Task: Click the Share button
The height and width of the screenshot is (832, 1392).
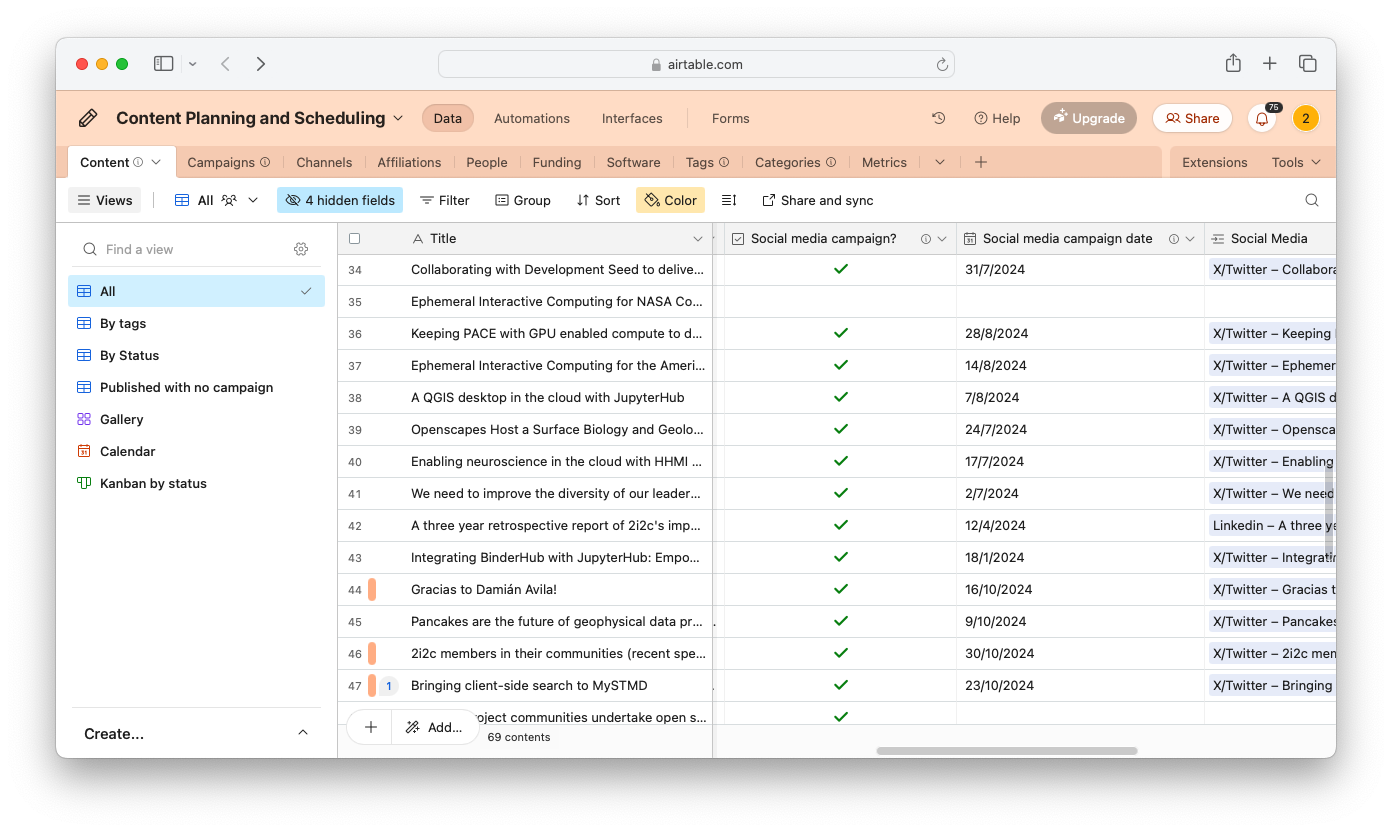Action: (x=1192, y=118)
